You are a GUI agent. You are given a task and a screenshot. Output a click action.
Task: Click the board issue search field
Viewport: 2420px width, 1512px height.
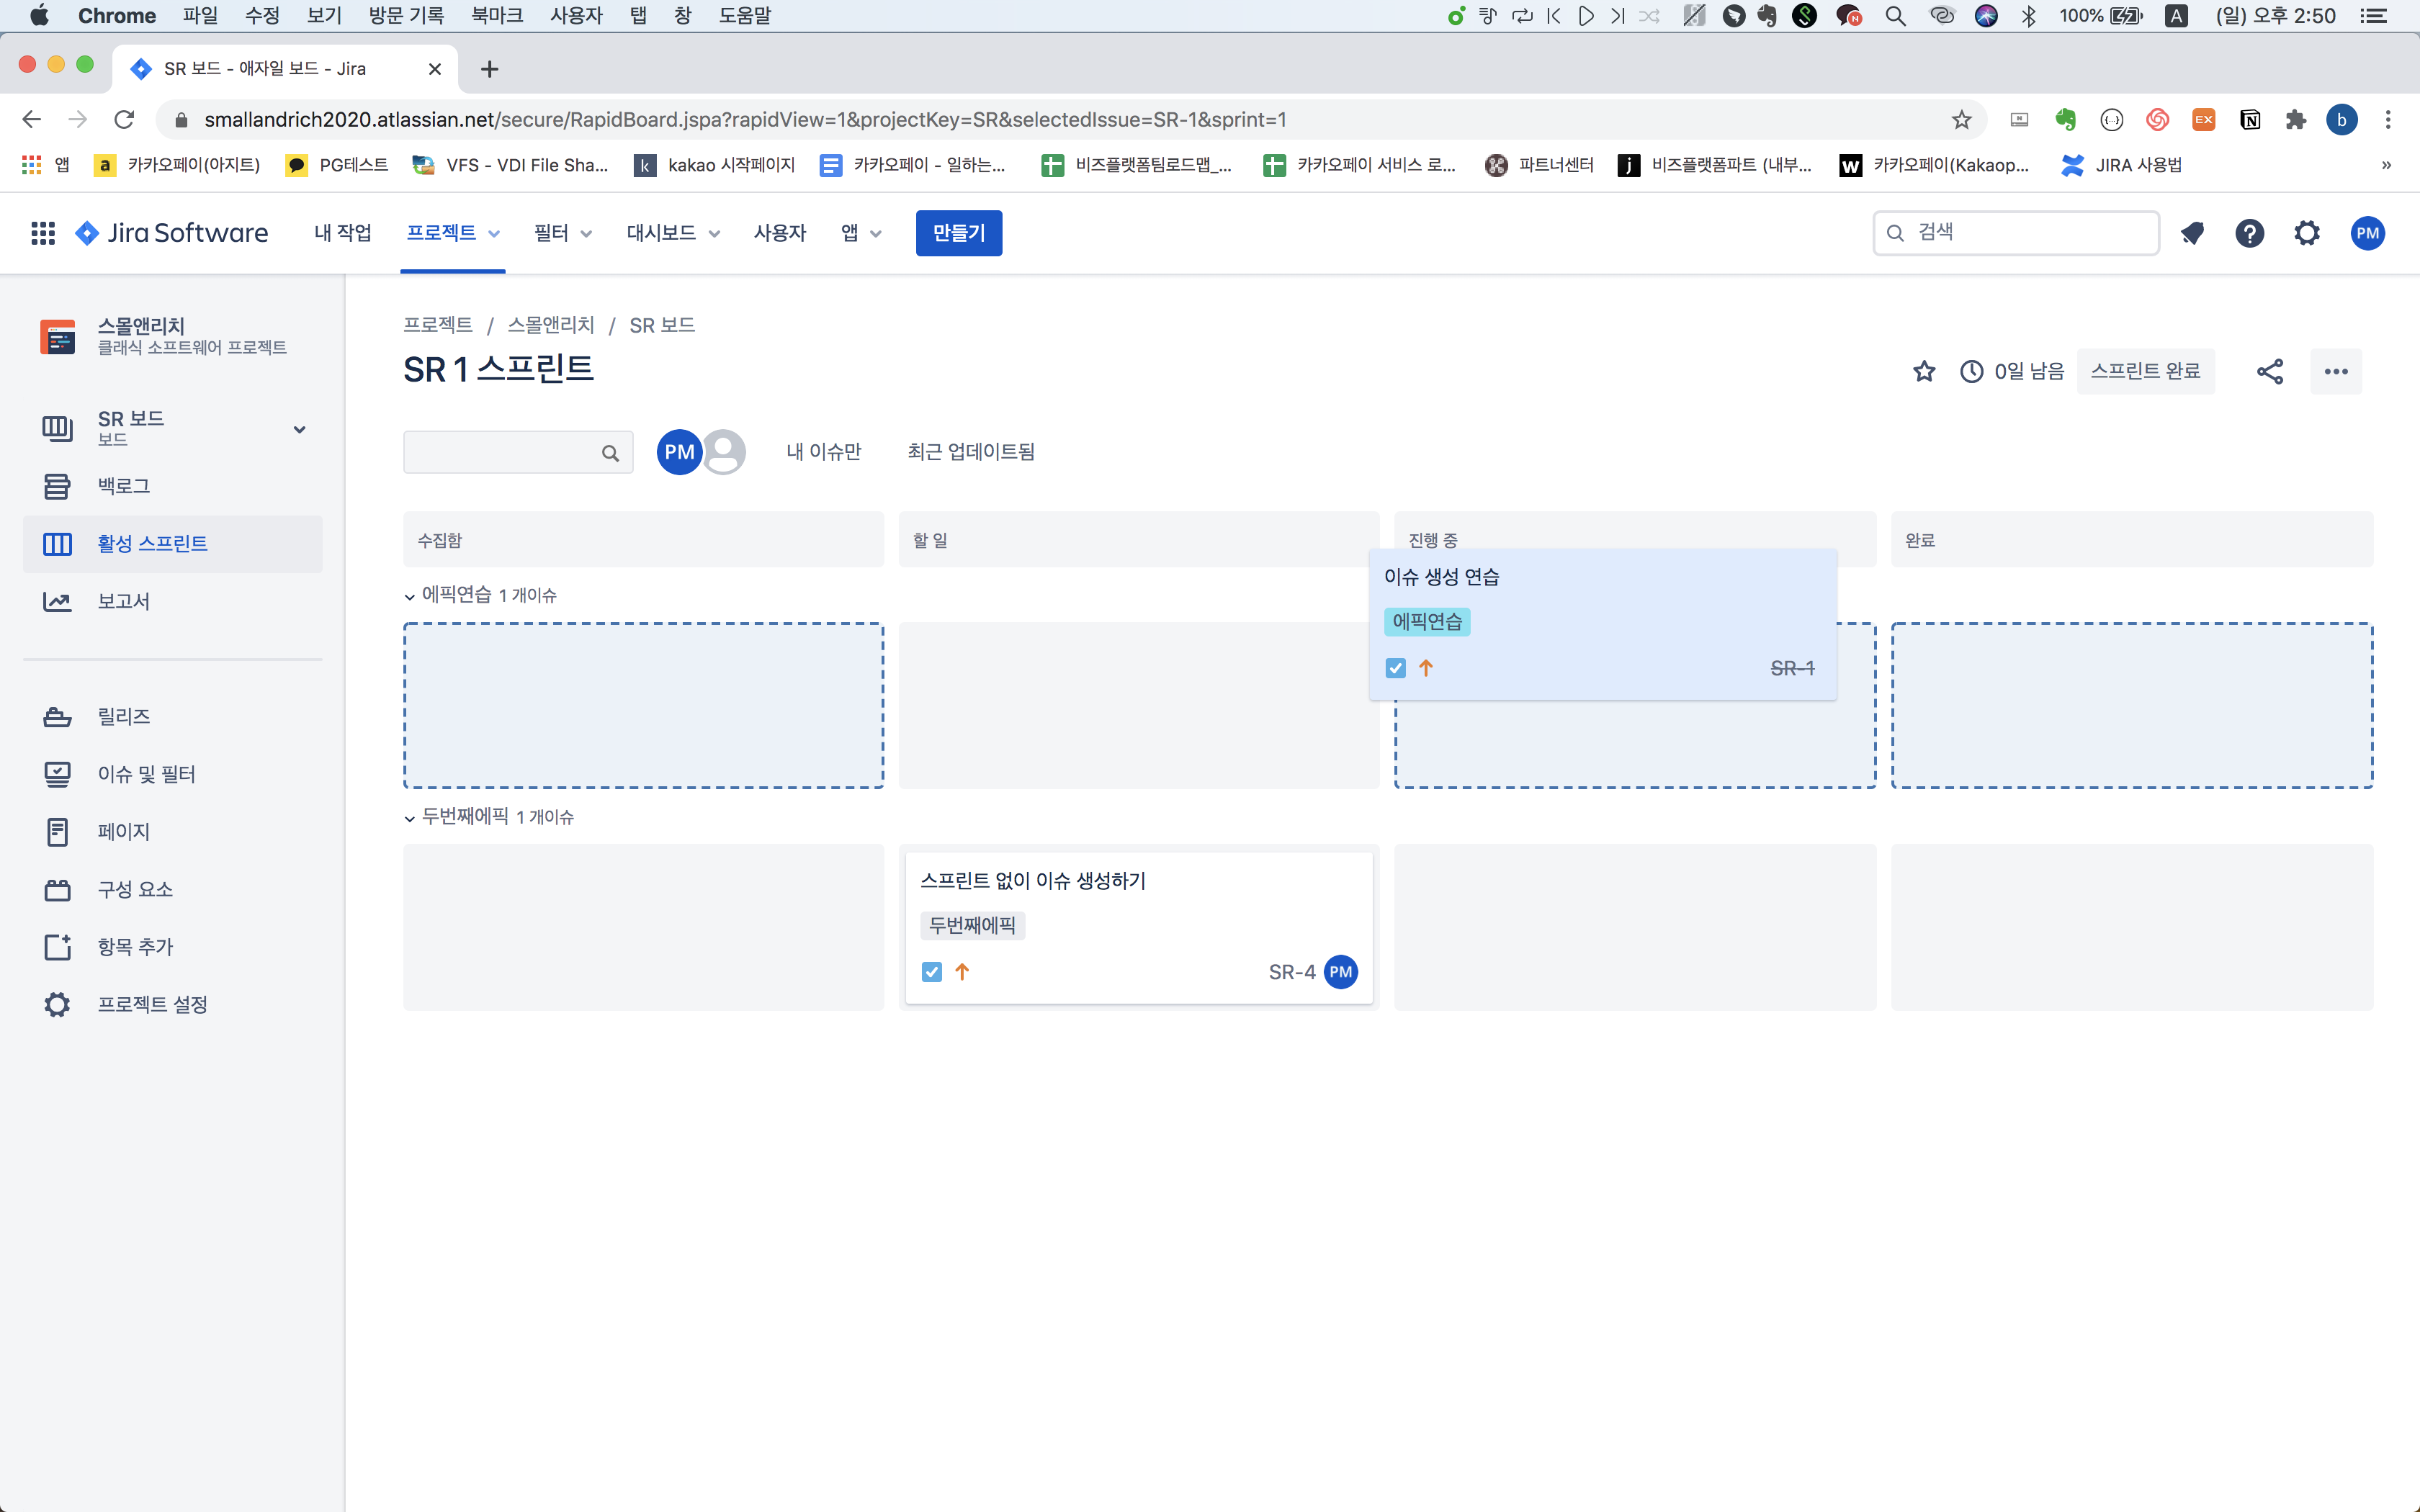[x=503, y=452]
